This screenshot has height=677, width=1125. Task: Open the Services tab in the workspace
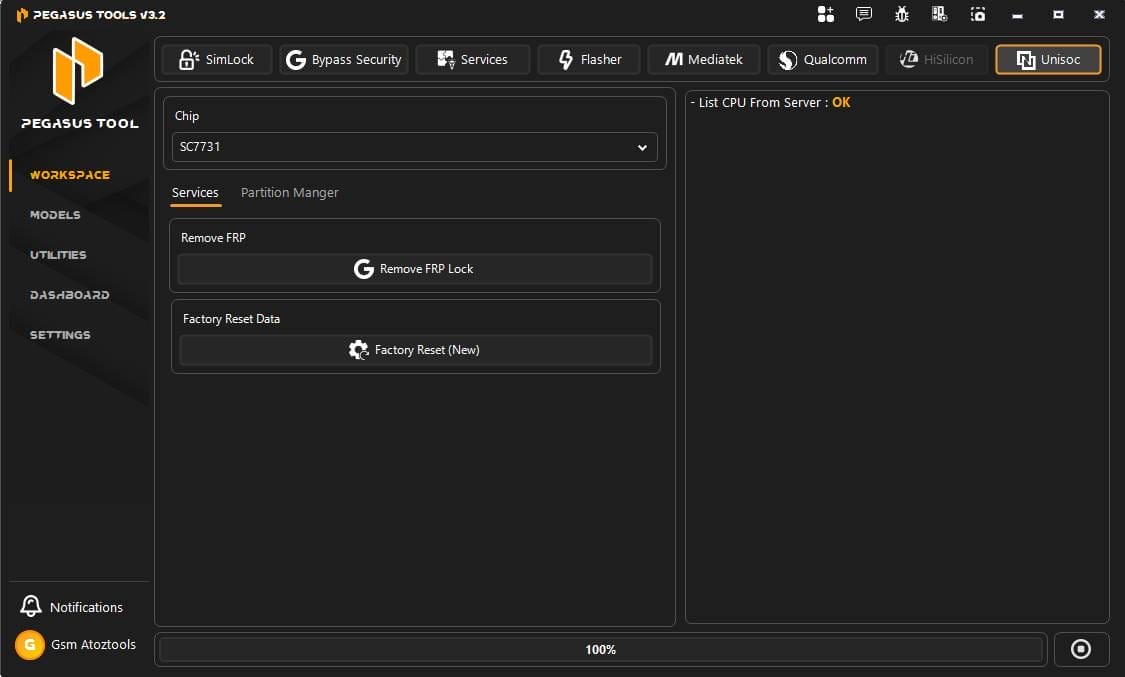[x=195, y=192]
